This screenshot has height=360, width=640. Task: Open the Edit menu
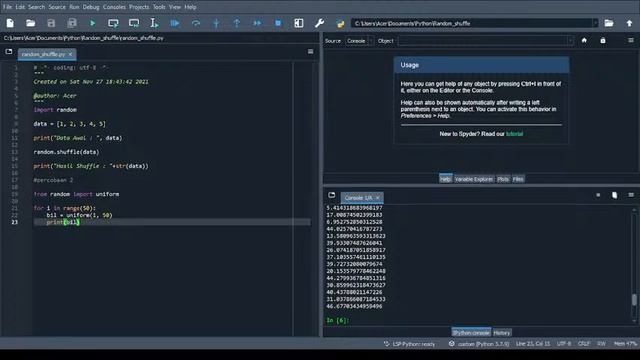[x=20, y=7]
